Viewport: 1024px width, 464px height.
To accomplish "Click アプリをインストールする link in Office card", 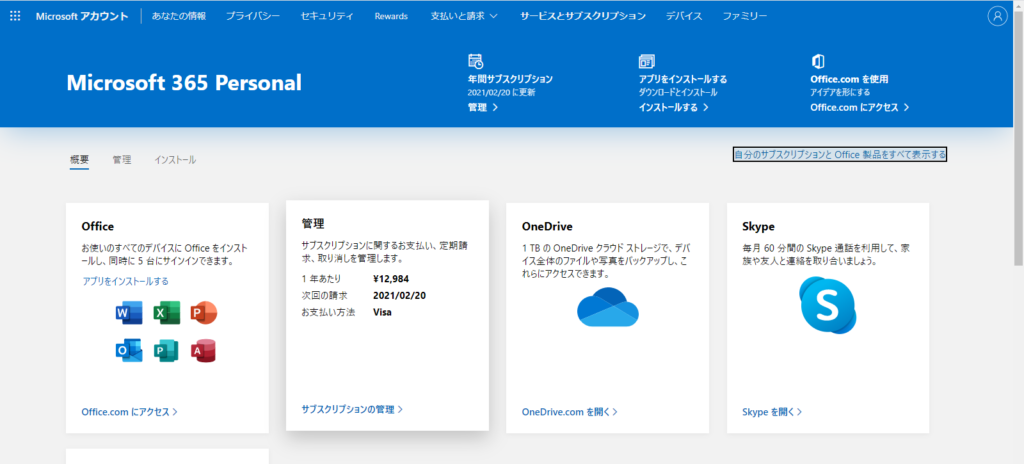I will click(125, 281).
